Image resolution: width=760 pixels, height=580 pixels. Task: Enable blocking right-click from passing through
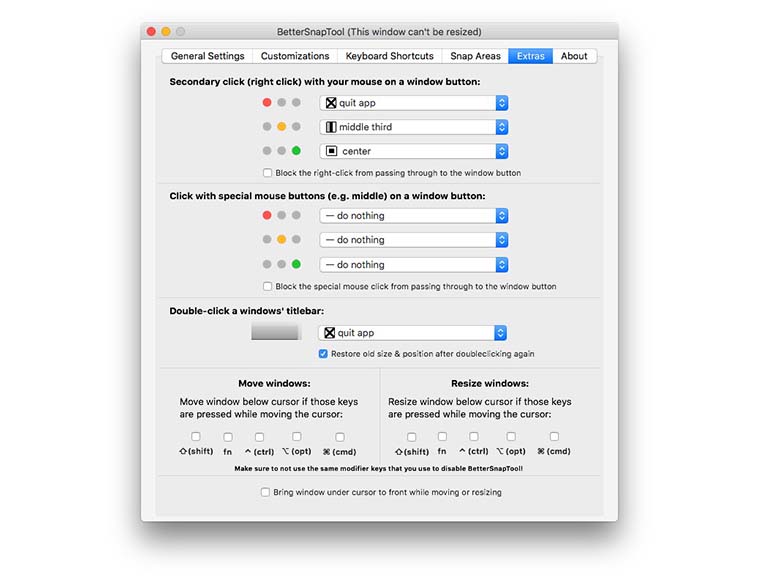[267, 173]
